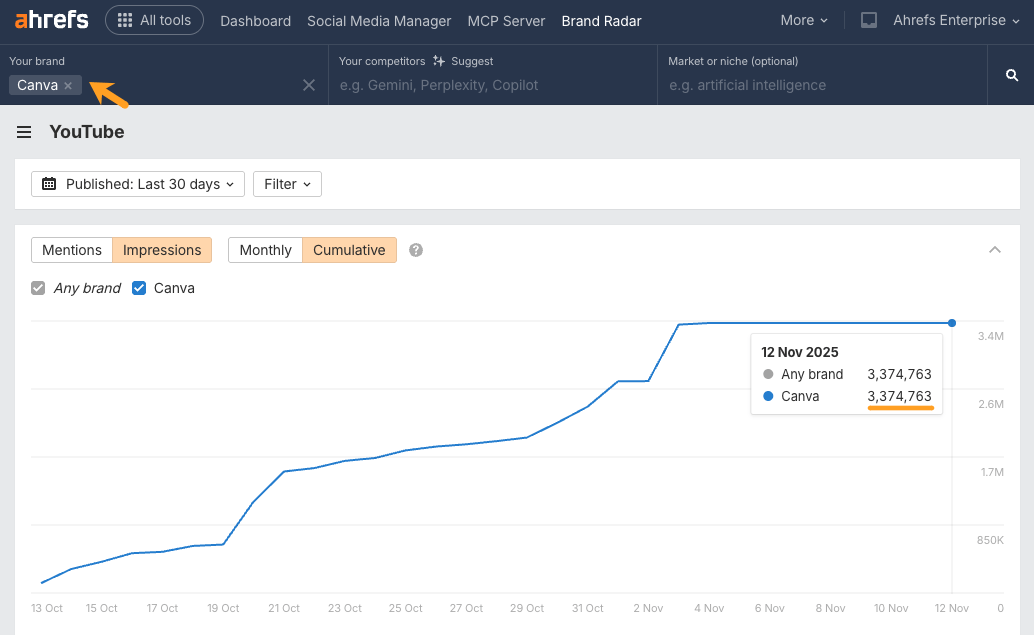The image size is (1034, 635).
Task: Open the MCP Server page
Action: (506, 20)
